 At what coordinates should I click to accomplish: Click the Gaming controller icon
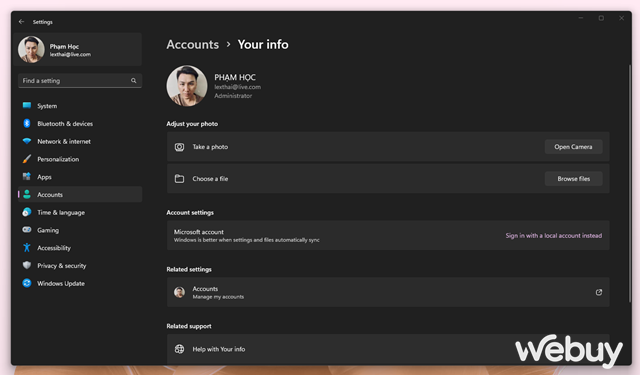pyautogui.click(x=27, y=230)
